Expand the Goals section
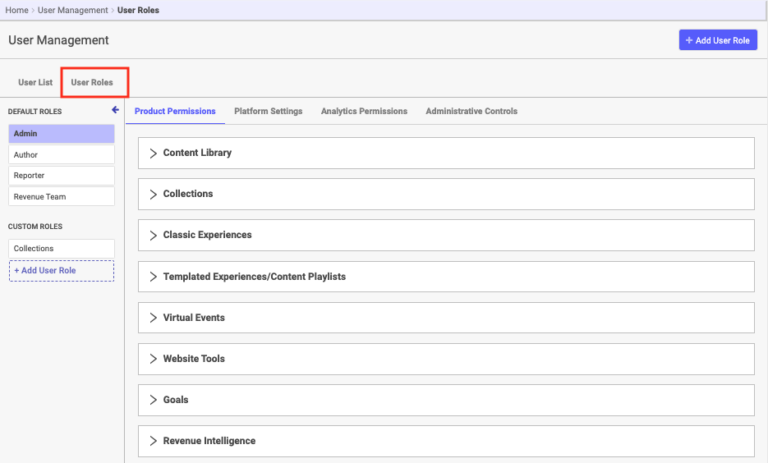 click(x=446, y=400)
